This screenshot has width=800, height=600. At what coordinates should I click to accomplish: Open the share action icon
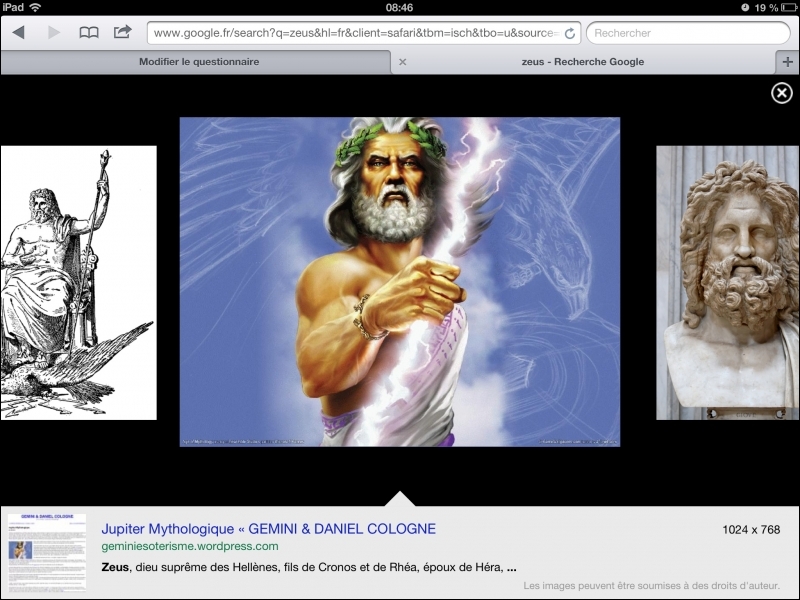click(122, 32)
